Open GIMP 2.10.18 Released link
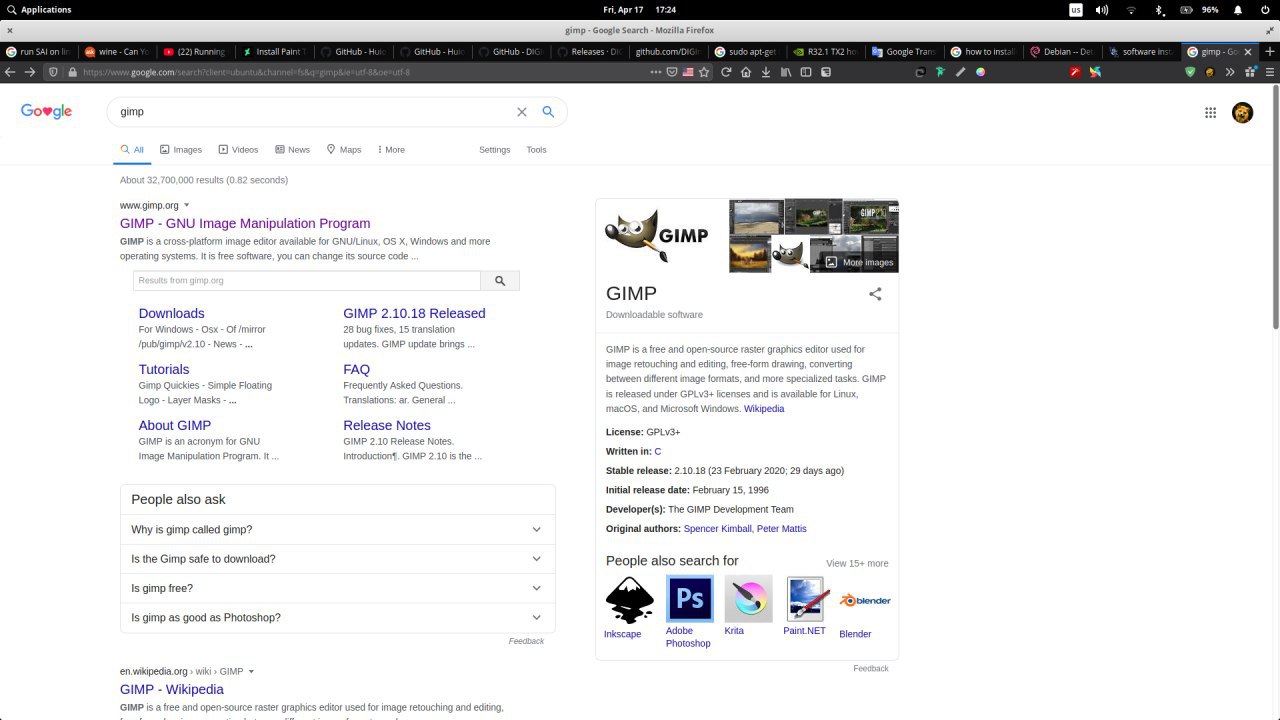This screenshot has width=1280, height=720. 414,313
